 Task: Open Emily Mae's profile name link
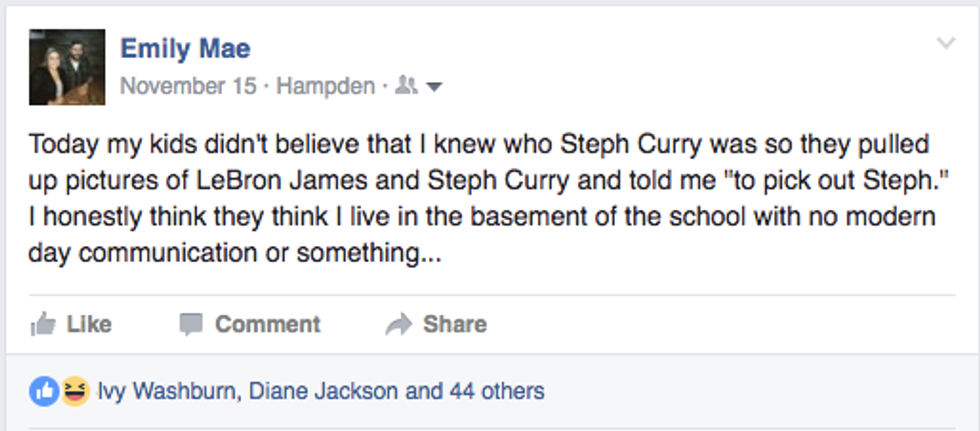pos(185,47)
